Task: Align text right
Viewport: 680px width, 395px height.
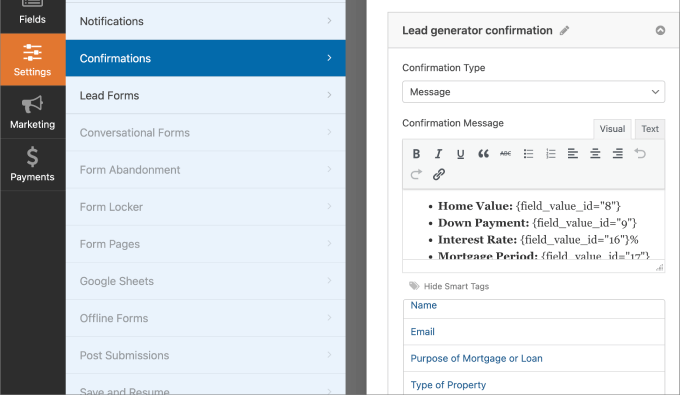Action: (x=618, y=153)
